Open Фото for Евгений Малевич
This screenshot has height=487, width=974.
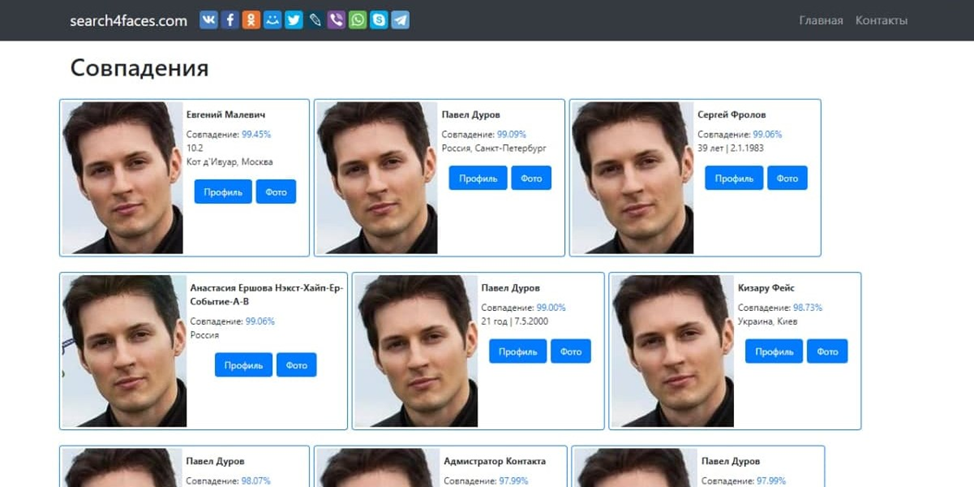pyautogui.click(x=276, y=191)
